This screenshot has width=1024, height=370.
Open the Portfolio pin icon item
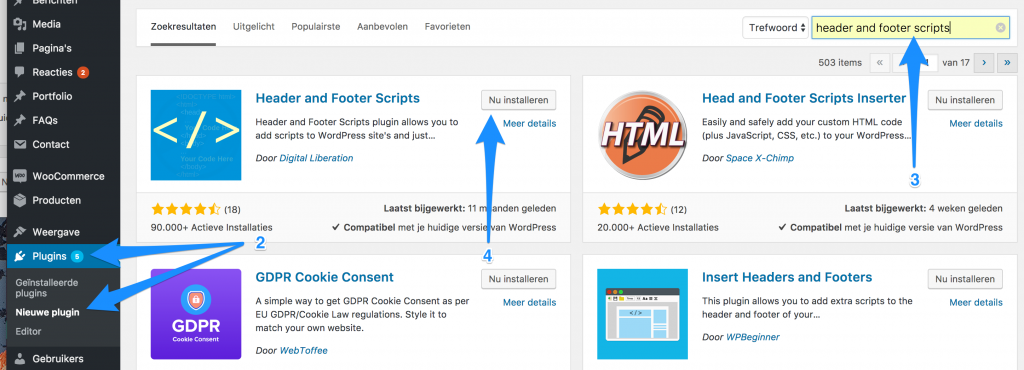(x=20, y=96)
